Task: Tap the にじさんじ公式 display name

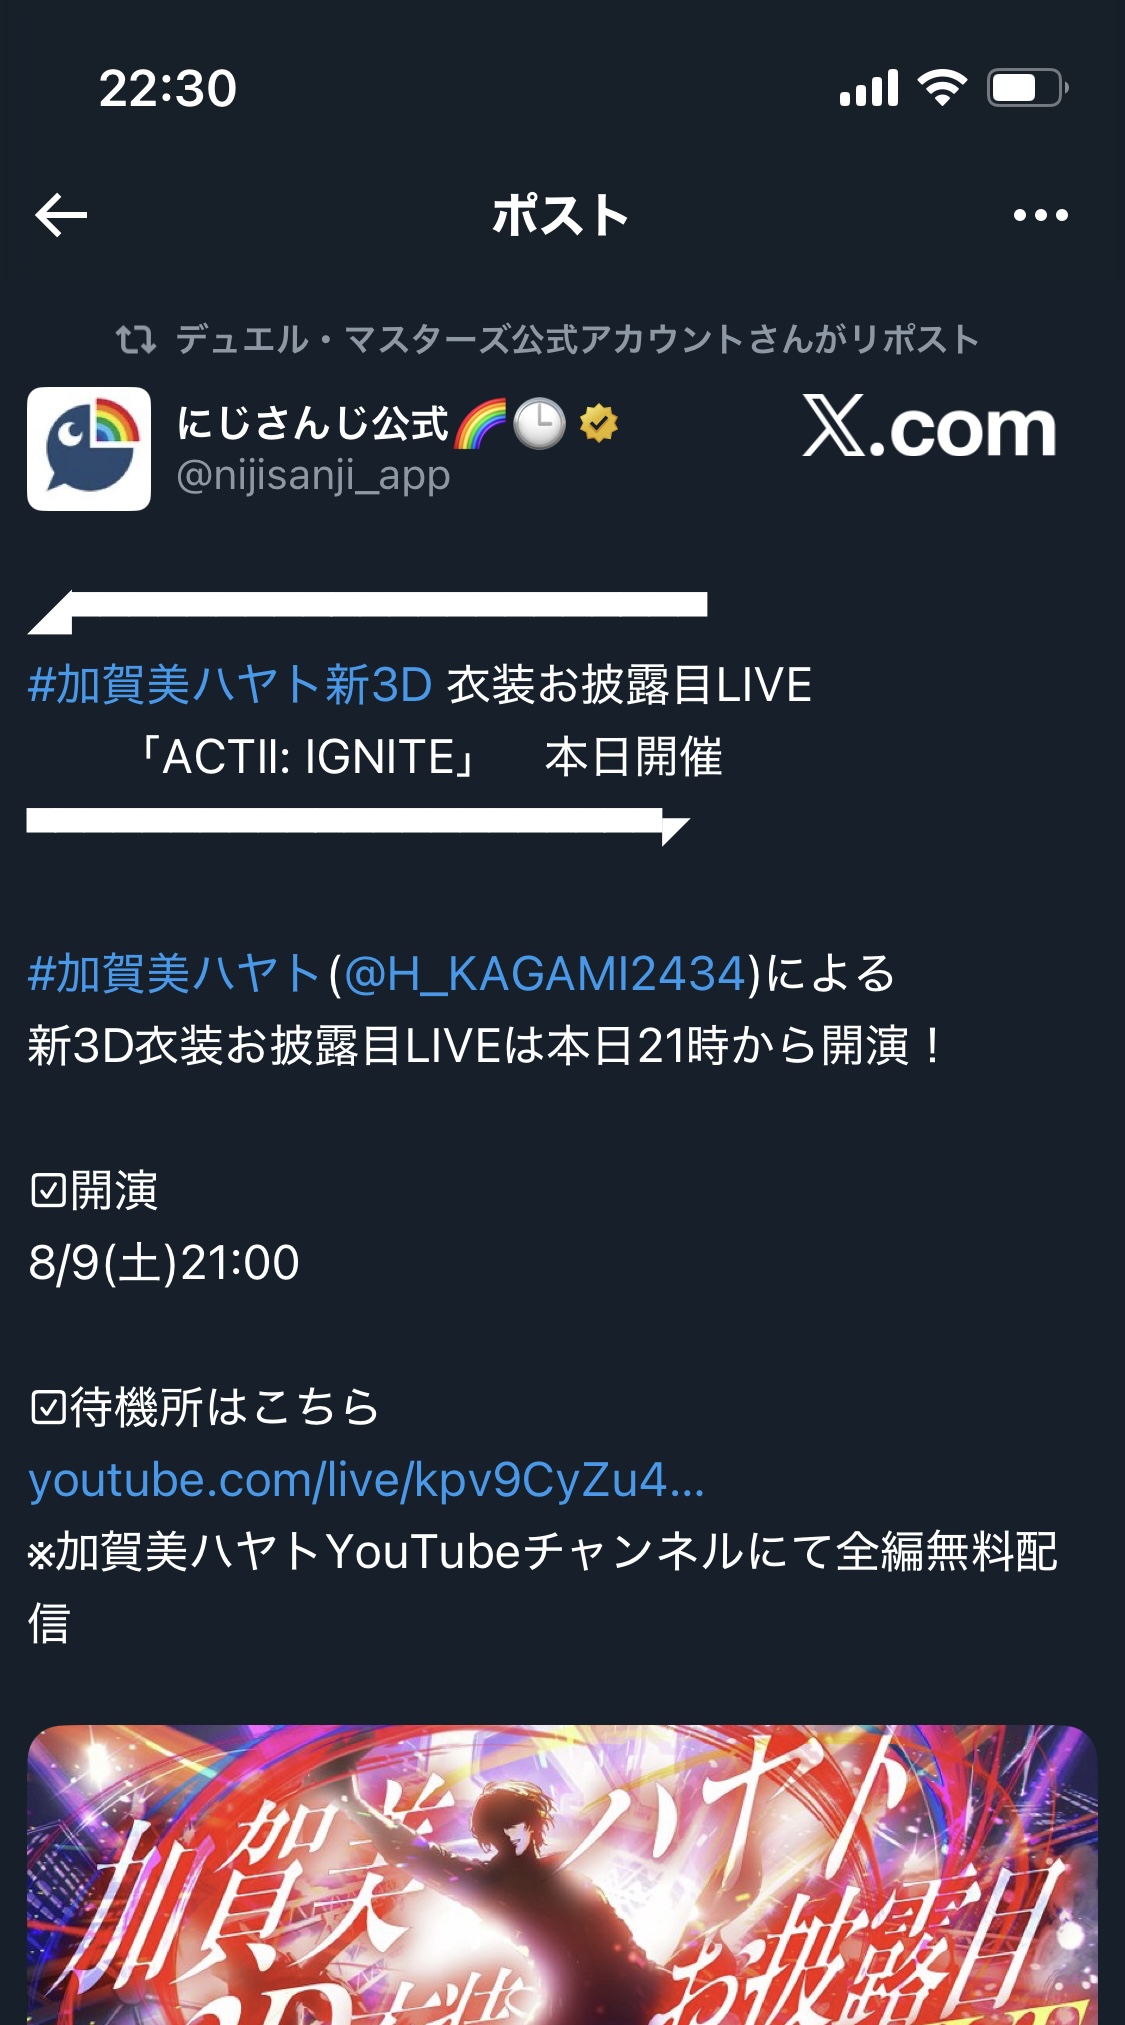Action: [x=312, y=423]
